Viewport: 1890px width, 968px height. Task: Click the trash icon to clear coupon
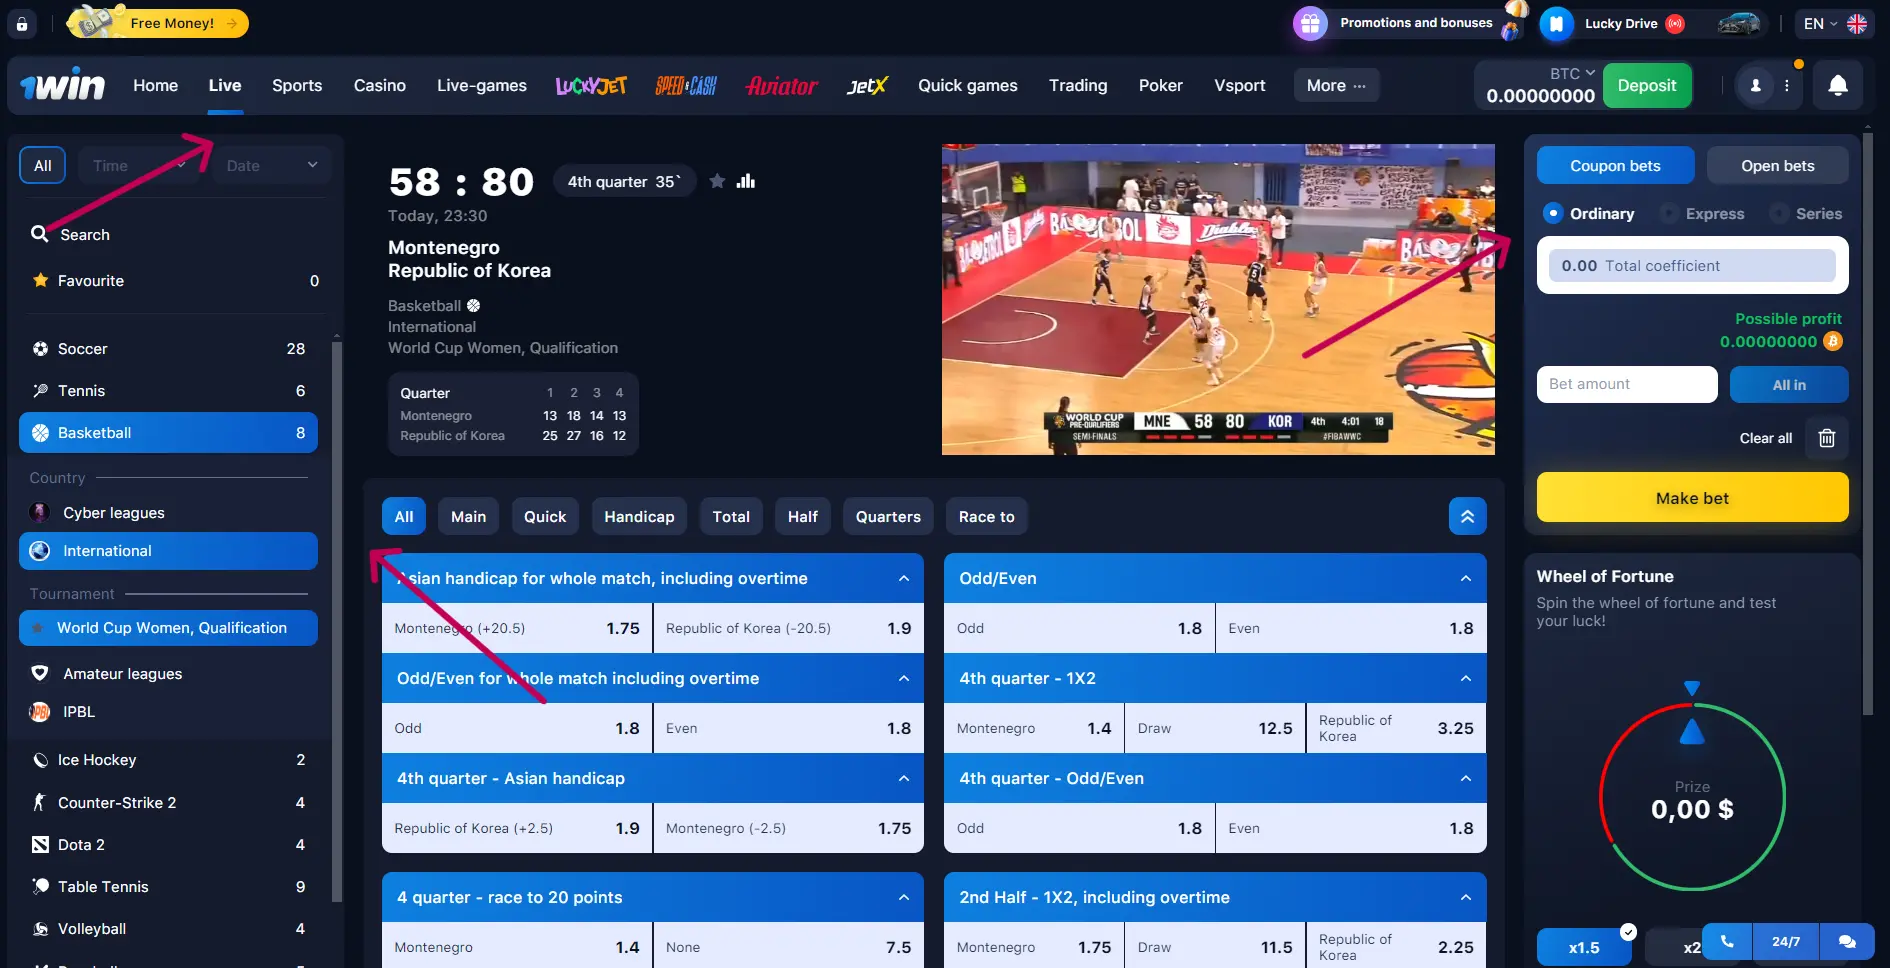(x=1826, y=438)
